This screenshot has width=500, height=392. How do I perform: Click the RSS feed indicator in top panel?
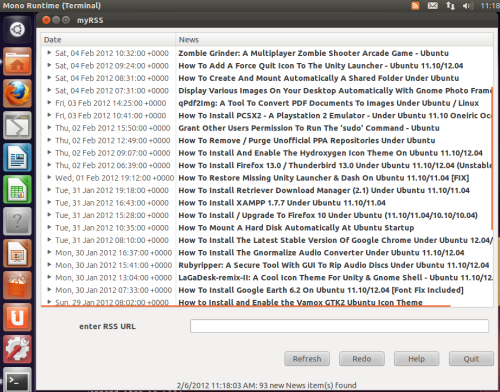tap(415, 5)
